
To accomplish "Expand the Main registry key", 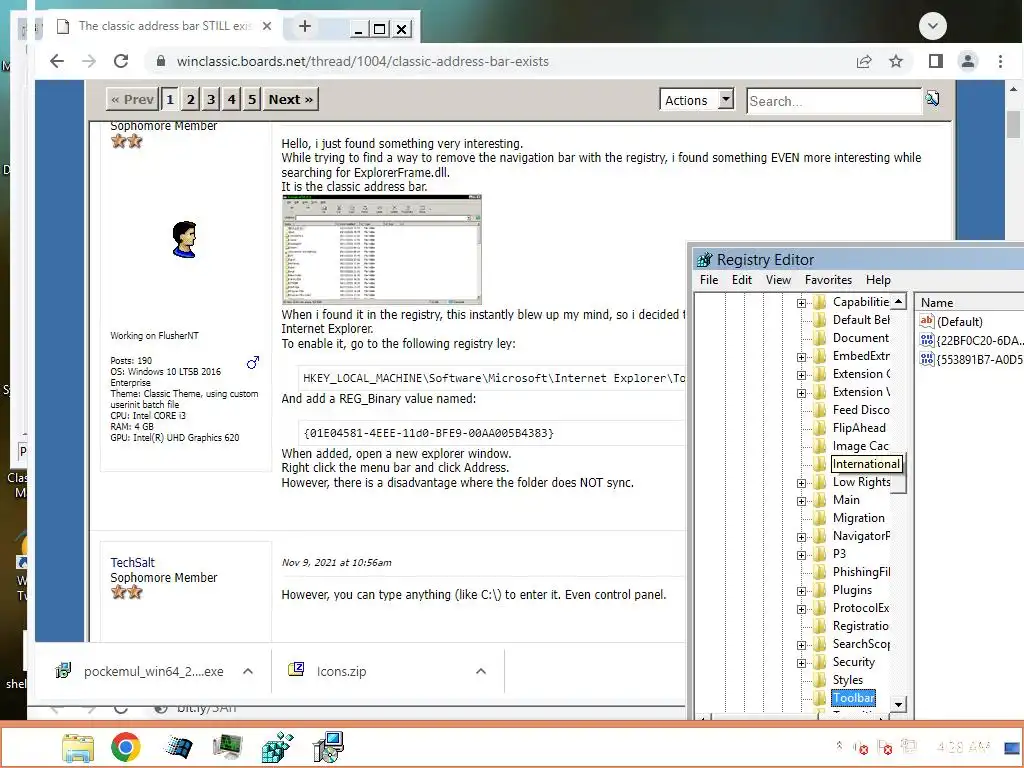I will tap(801, 502).
